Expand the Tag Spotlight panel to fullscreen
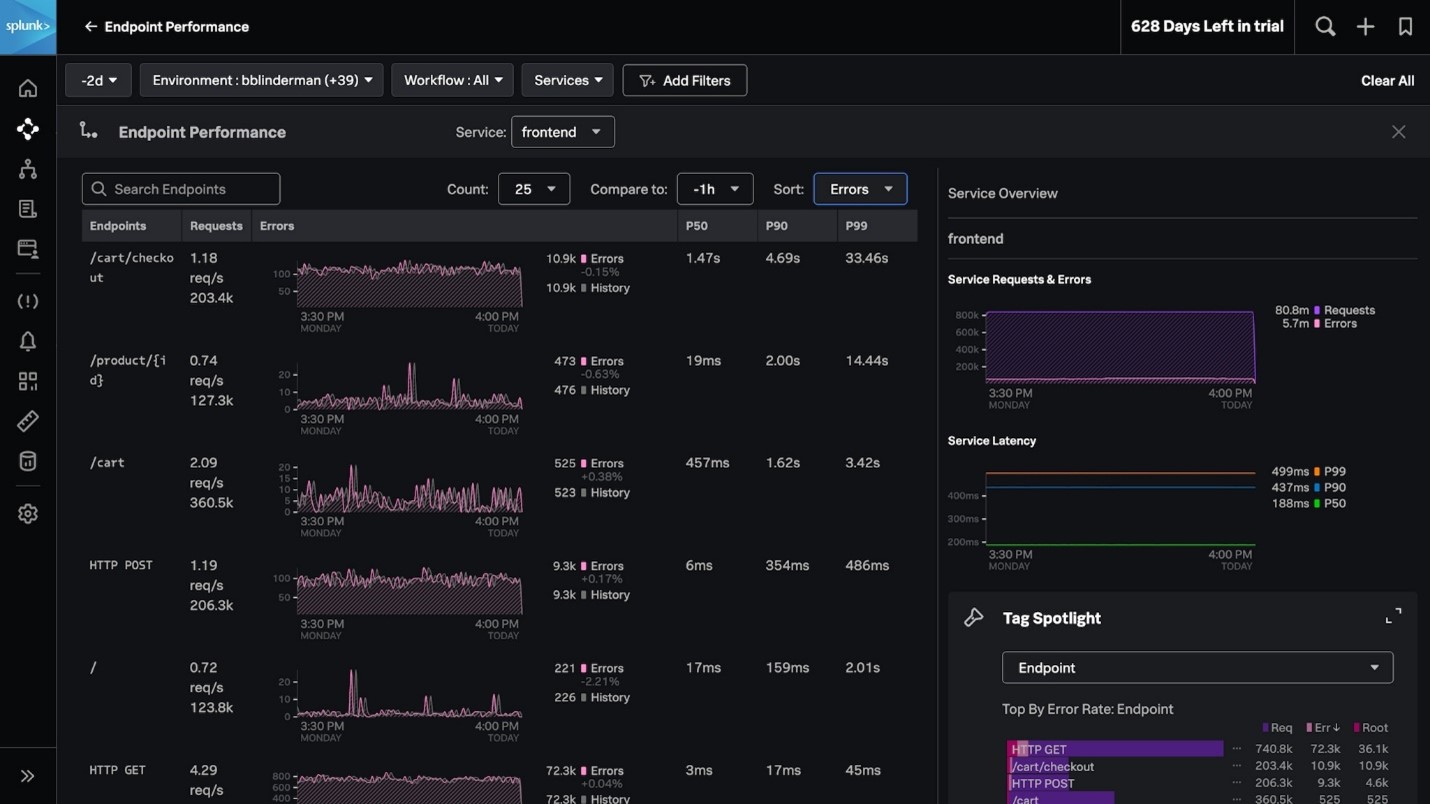Image resolution: width=1430 pixels, height=804 pixels. tap(1393, 616)
